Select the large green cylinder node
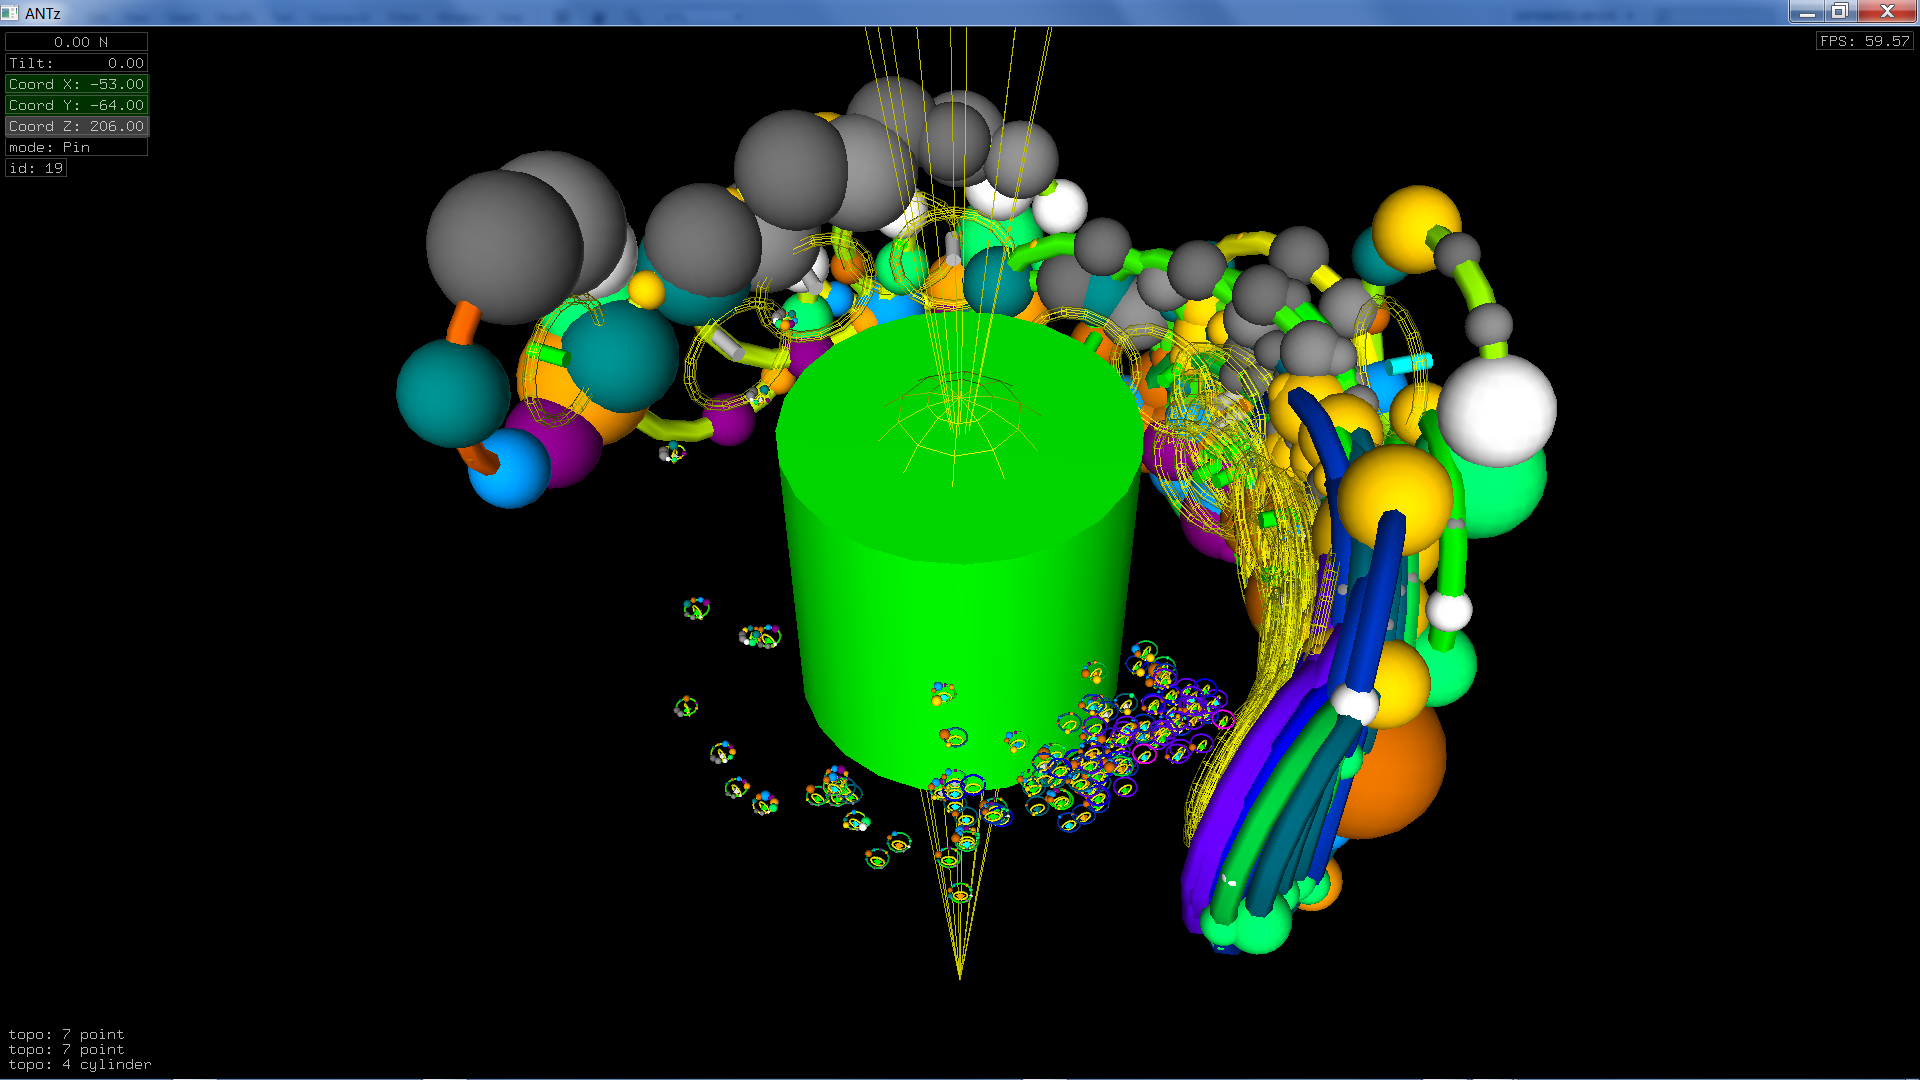Screen dimensions: 1920x1080 click(960, 600)
